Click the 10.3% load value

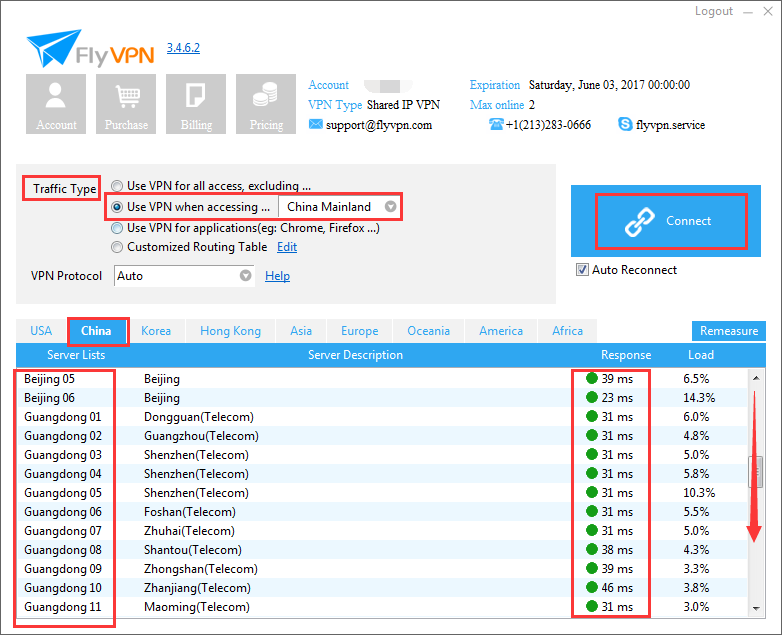click(x=699, y=493)
